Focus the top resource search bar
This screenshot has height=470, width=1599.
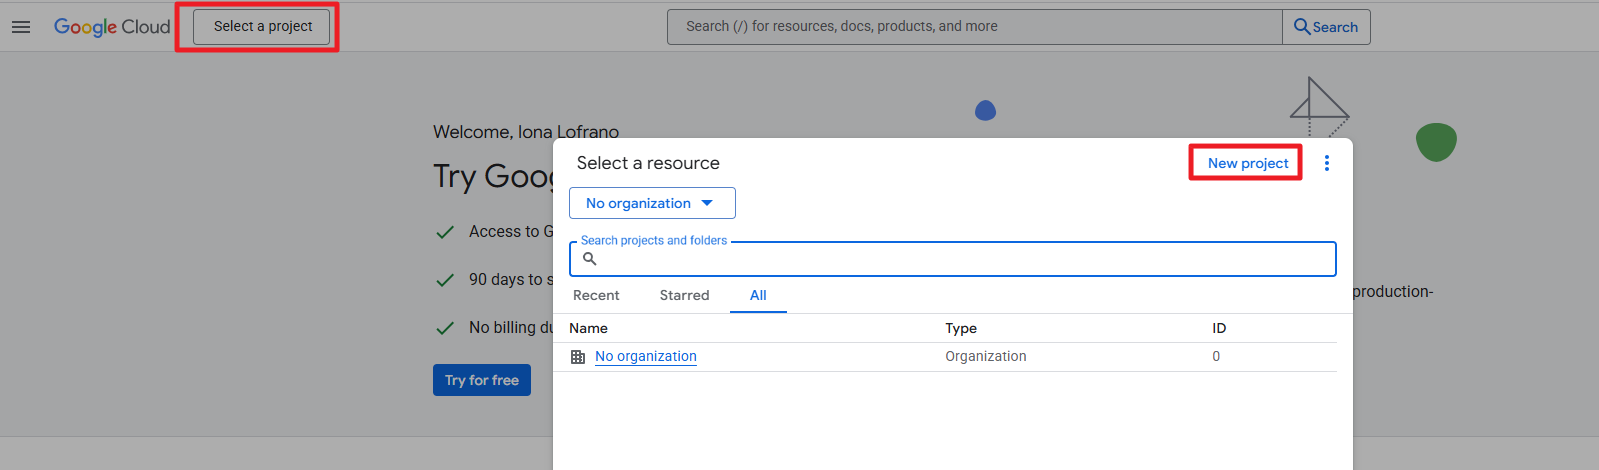coord(975,27)
